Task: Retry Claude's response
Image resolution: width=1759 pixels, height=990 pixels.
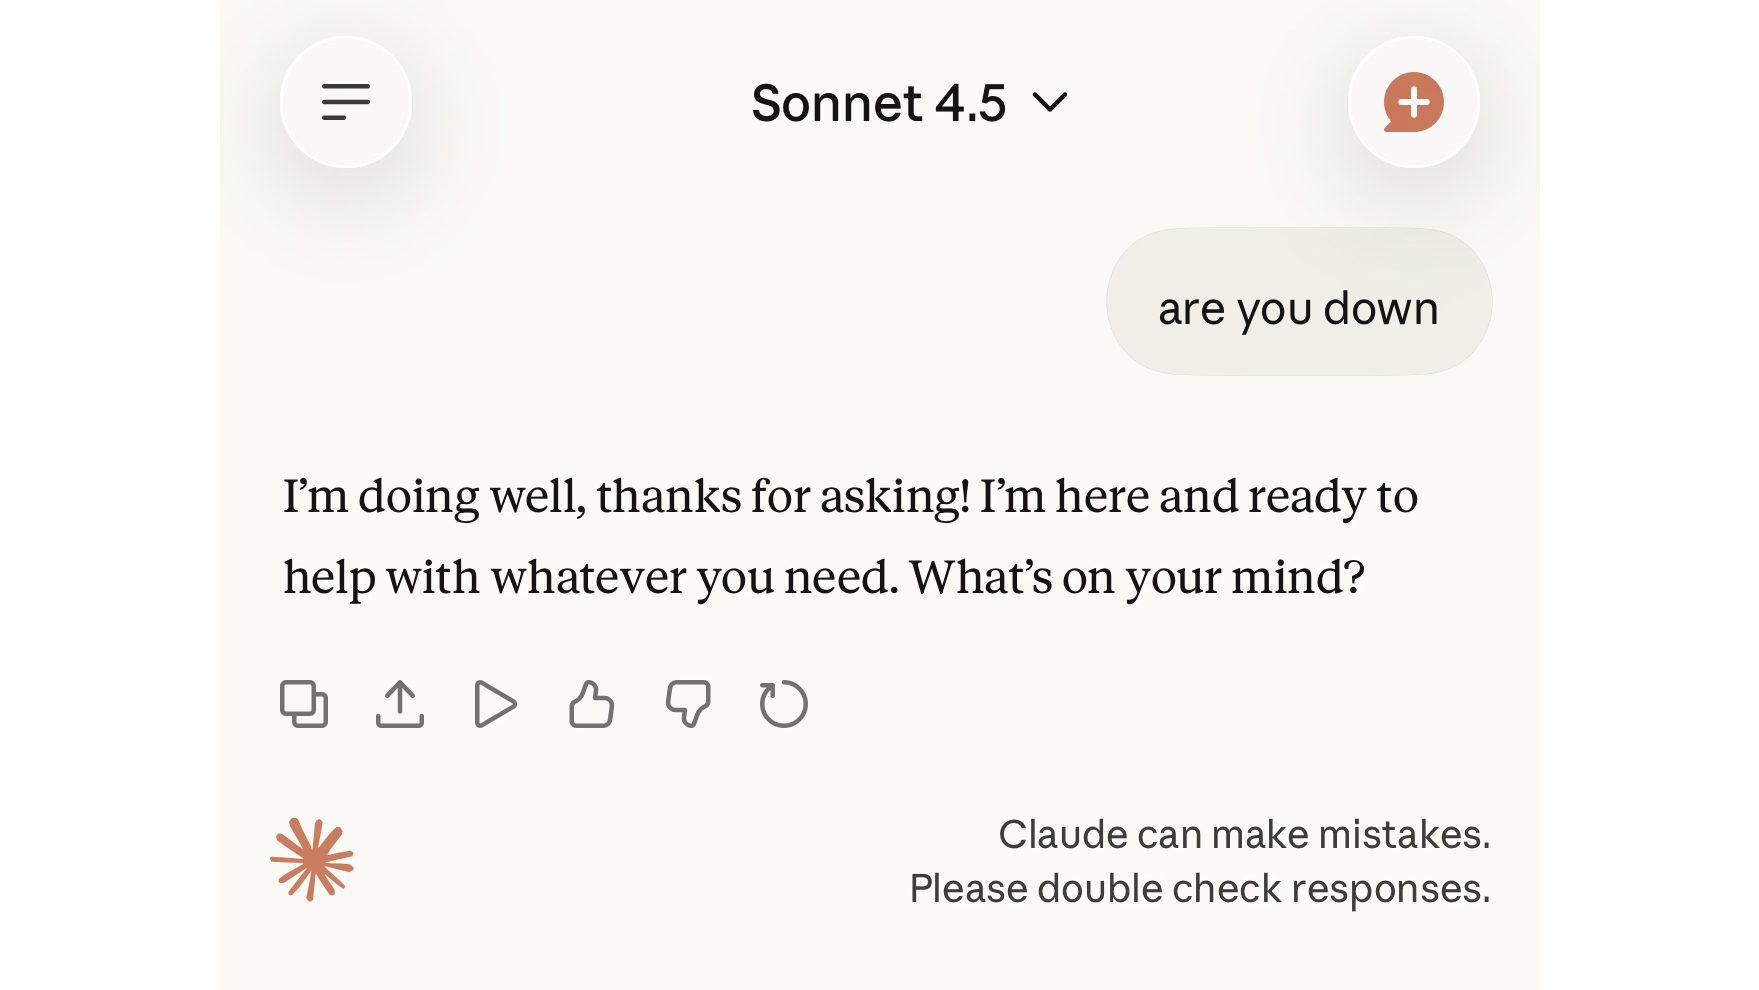Action: [783, 703]
